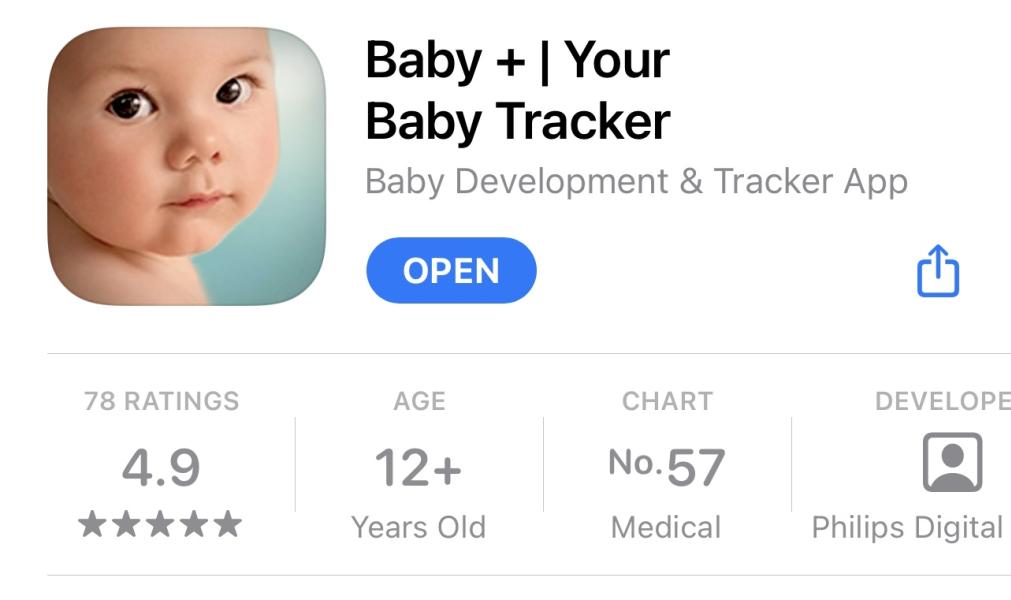The height and width of the screenshot is (600, 1011).
Task: Tap the 12+ age rating
Action: pos(418,468)
